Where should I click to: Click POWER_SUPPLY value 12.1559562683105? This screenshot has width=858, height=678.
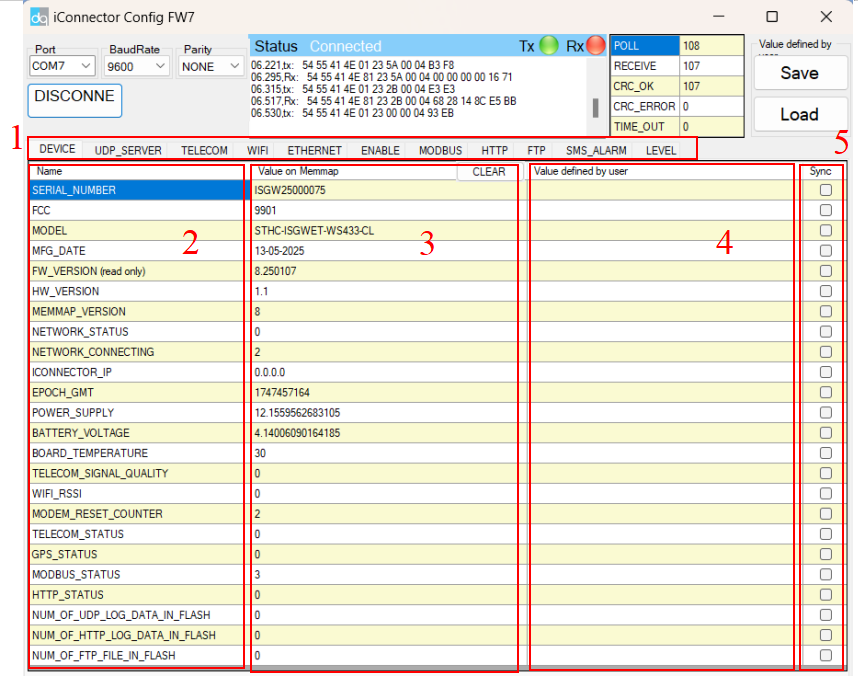coord(298,413)
